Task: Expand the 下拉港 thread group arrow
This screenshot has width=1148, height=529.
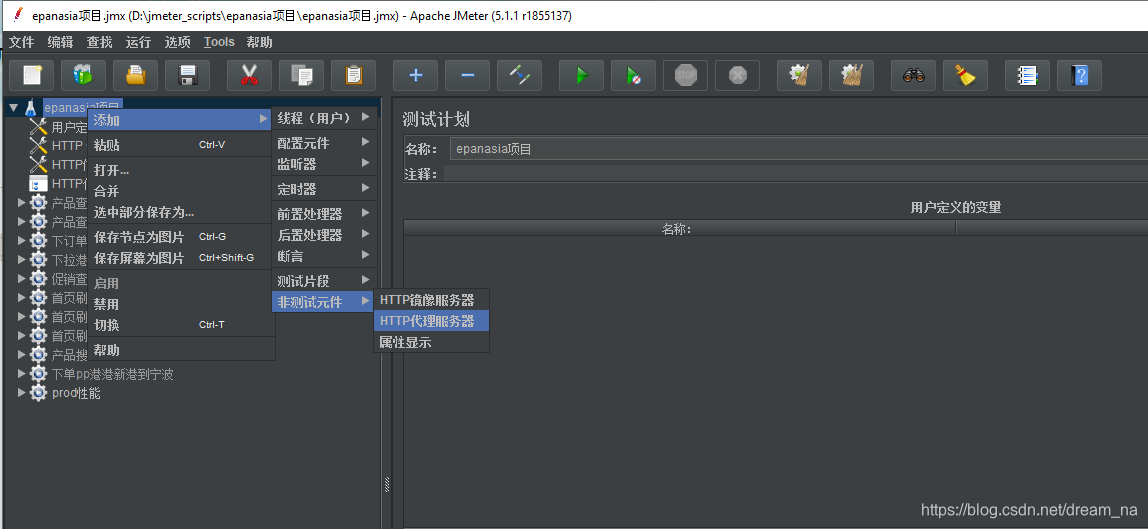Action: (x=21, y=260)
